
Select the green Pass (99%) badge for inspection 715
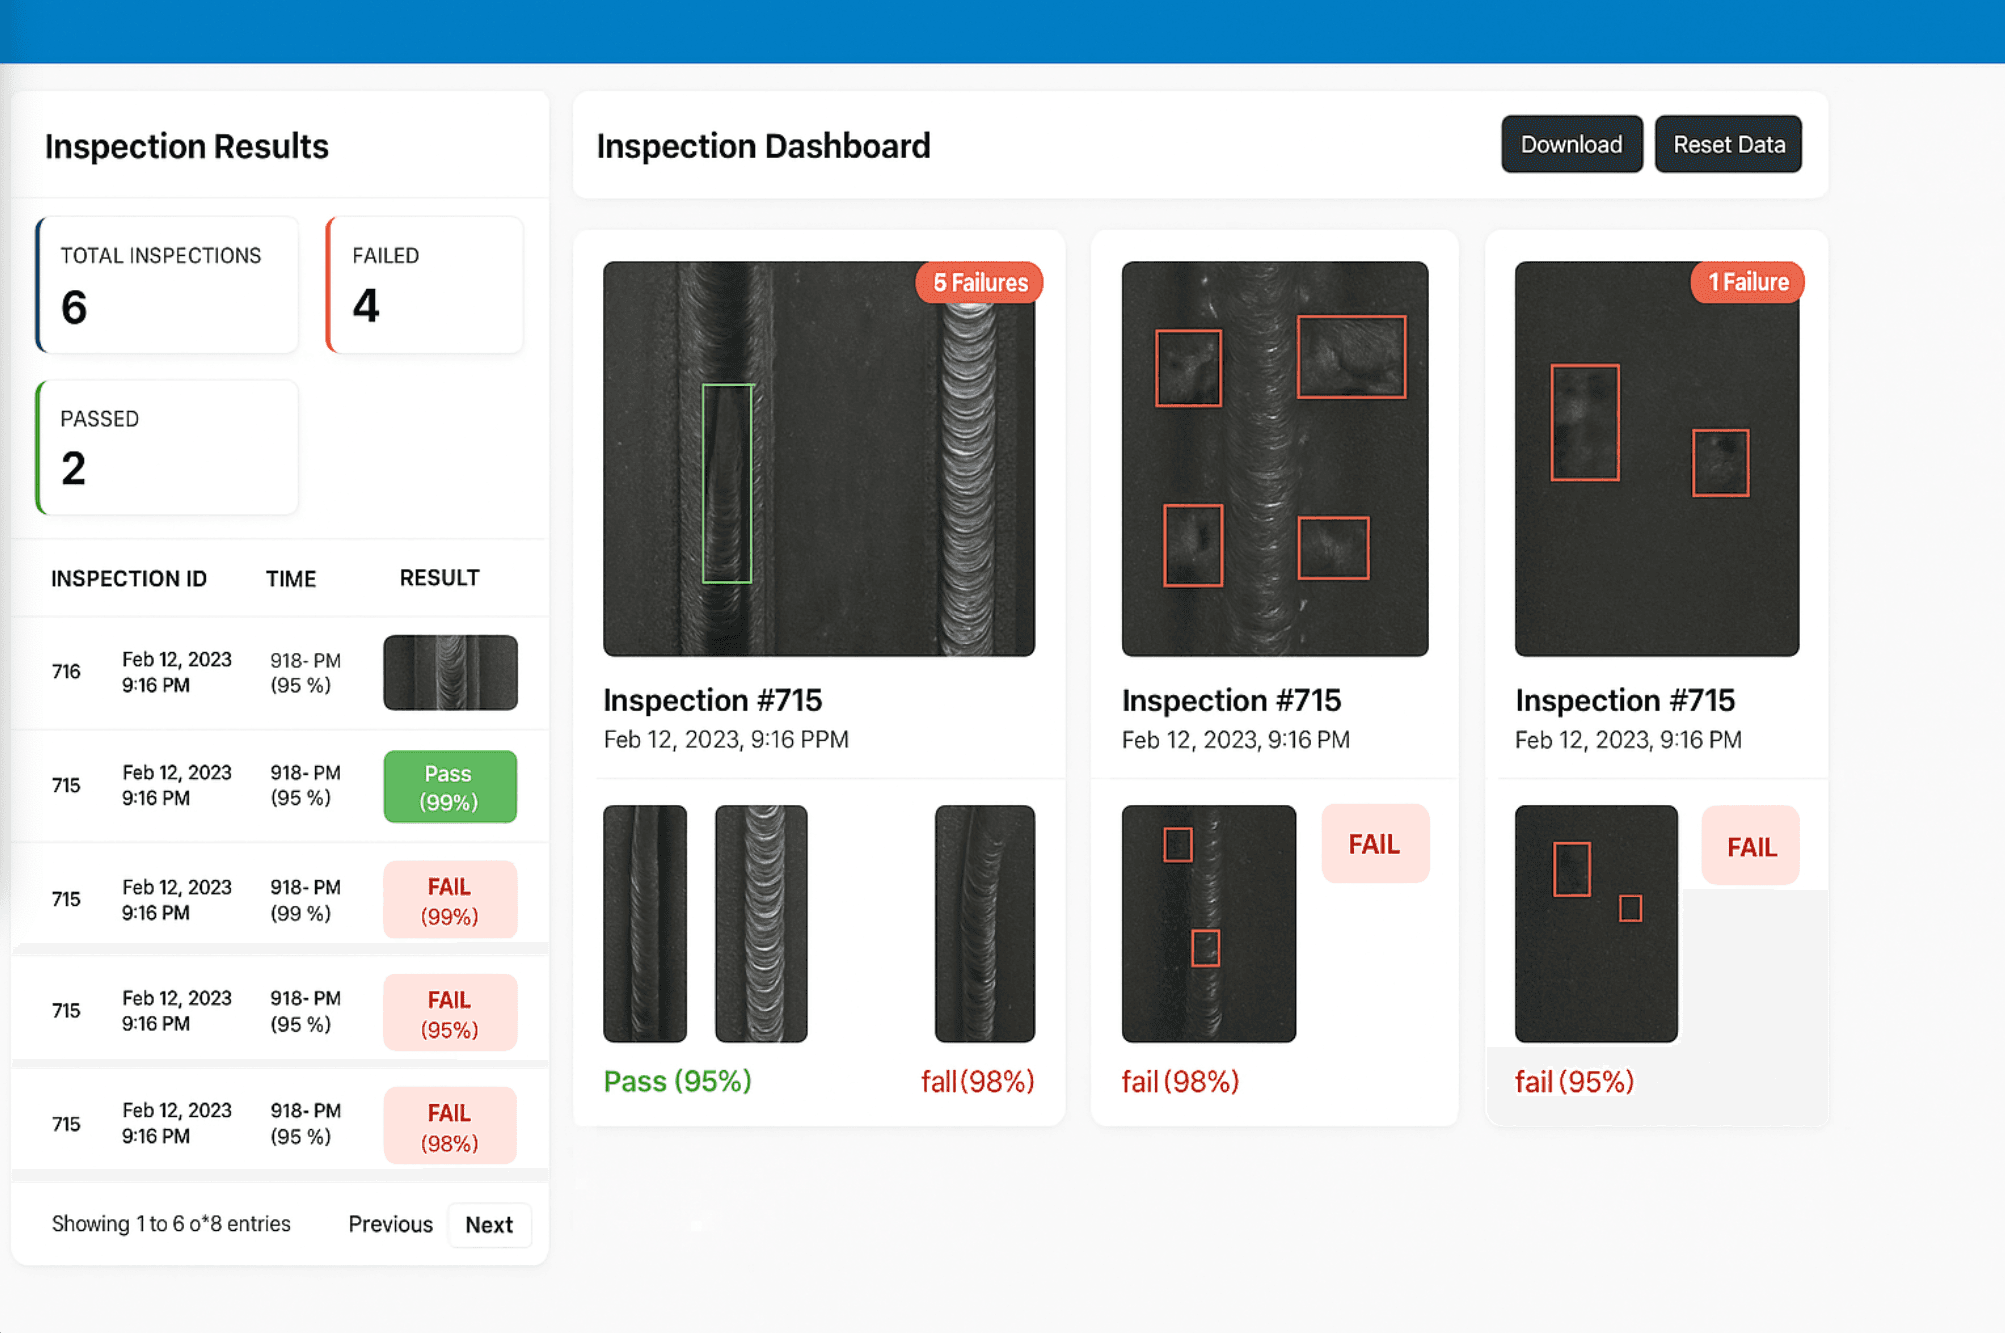[449, 787]
